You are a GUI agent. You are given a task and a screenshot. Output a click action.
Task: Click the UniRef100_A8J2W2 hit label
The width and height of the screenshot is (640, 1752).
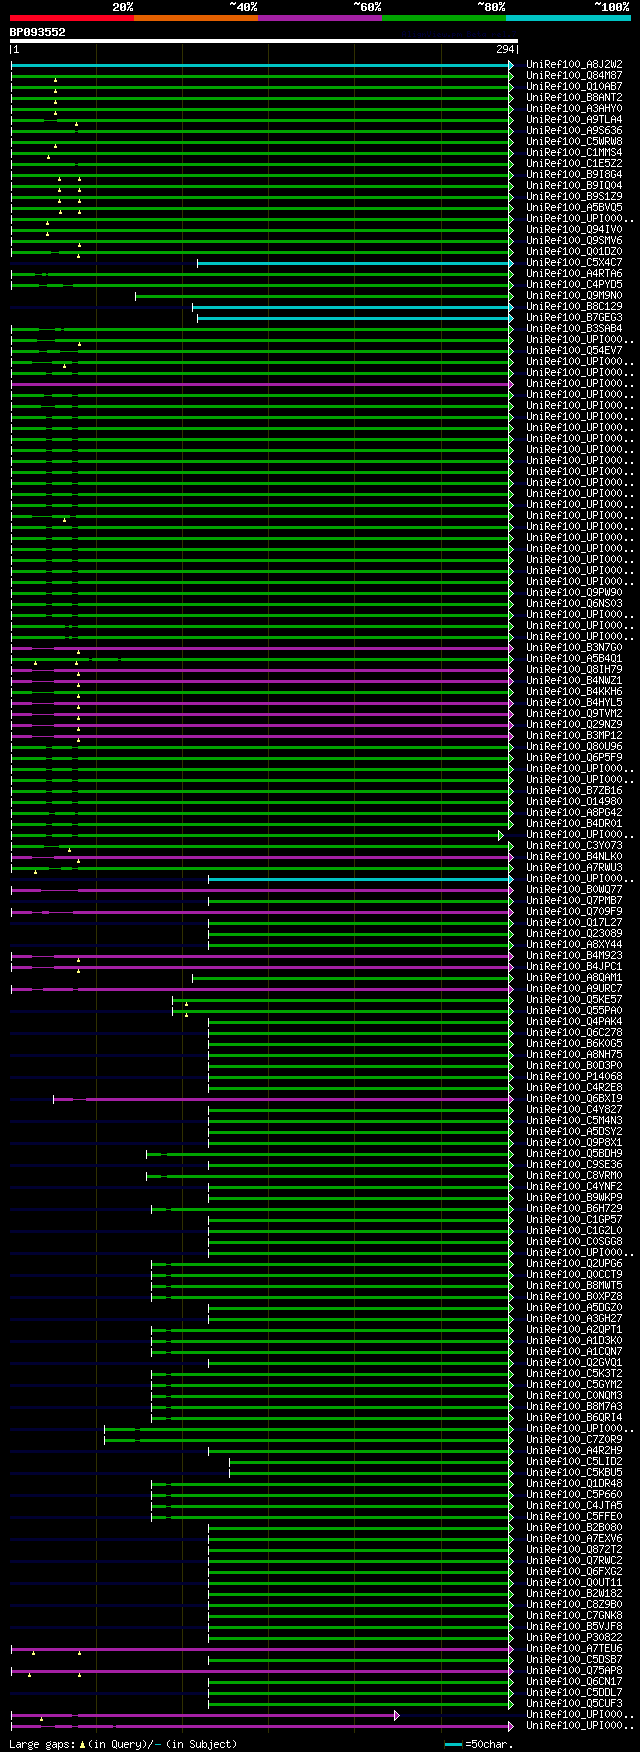coord(573,65)
